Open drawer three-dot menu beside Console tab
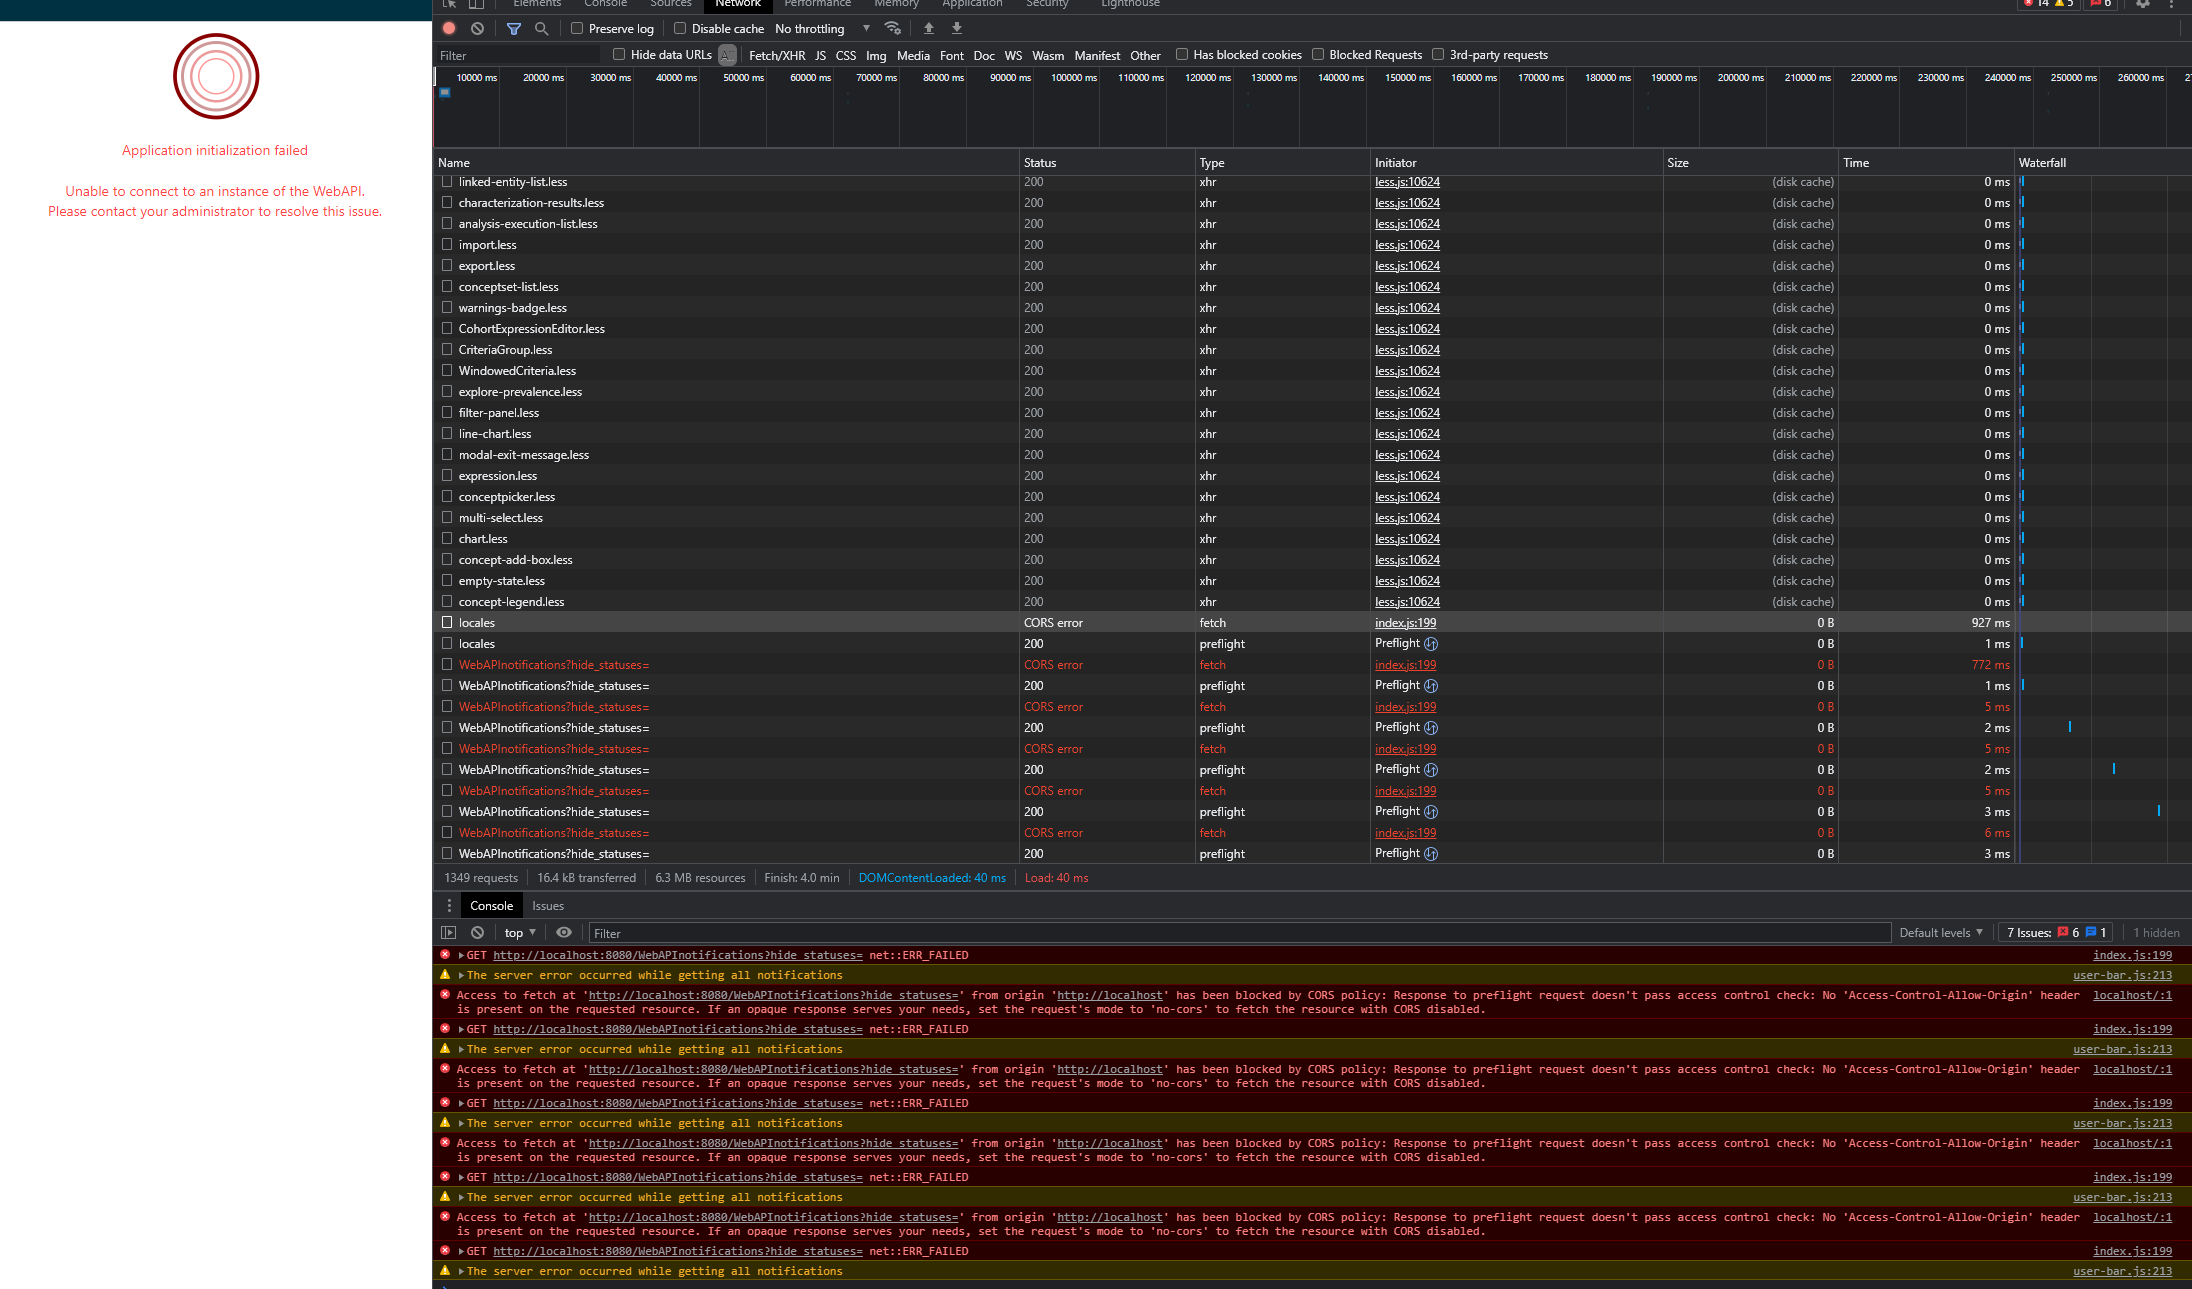 (449, 906)
